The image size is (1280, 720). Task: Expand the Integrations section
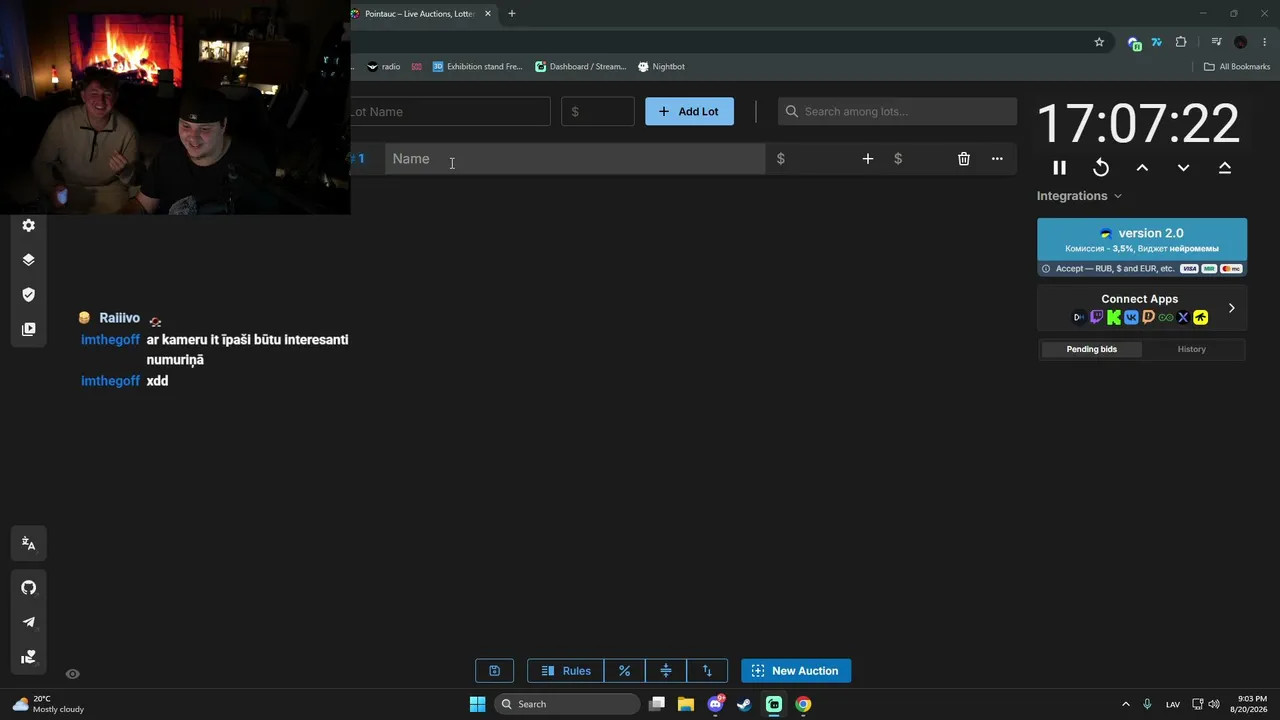pos(1079,196)
